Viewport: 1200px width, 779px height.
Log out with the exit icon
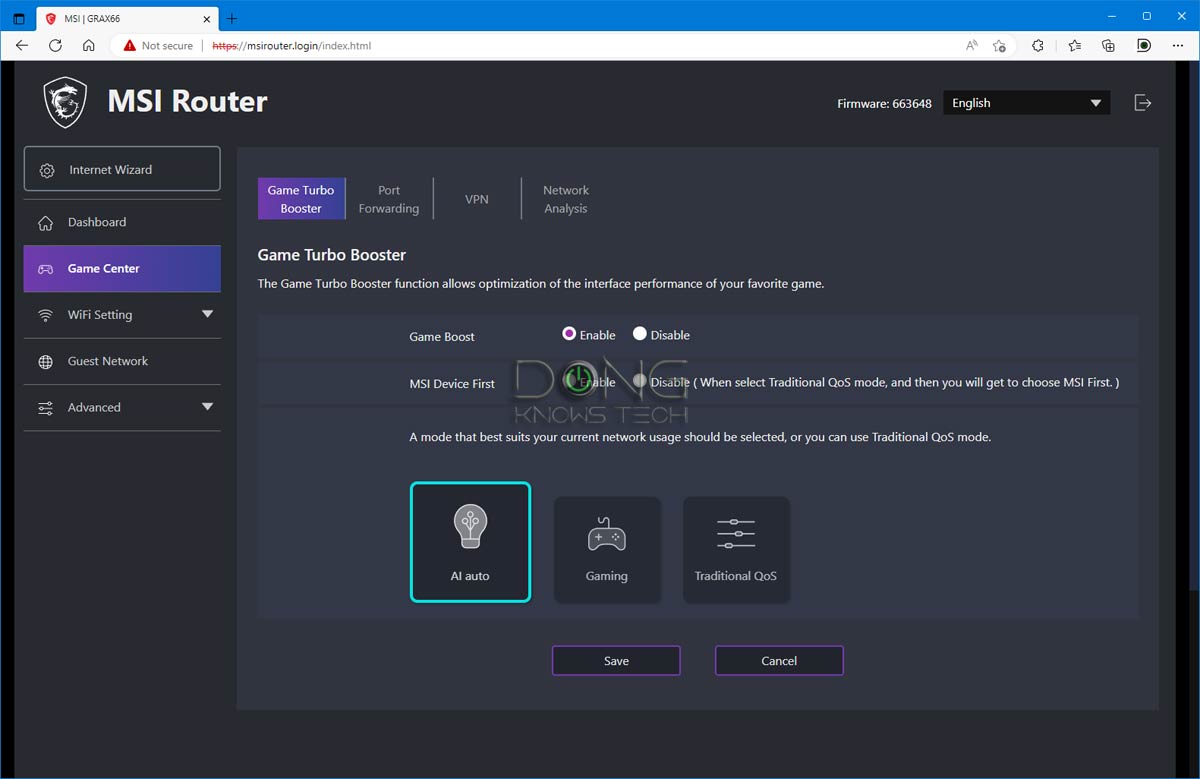1142,103
